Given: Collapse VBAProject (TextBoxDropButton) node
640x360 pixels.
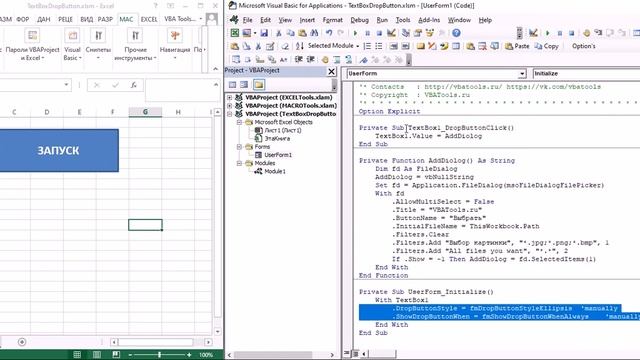Looking at the screenshot, I should (230, 114).
